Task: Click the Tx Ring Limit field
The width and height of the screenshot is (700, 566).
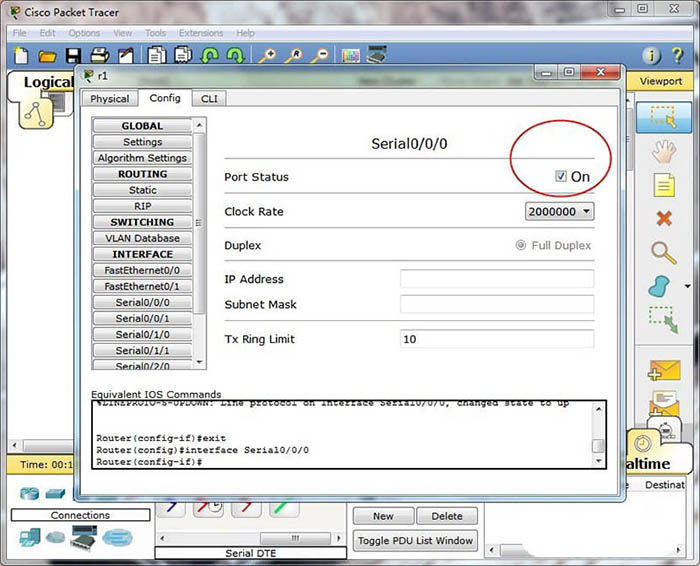Action: [x=497, y=339]
